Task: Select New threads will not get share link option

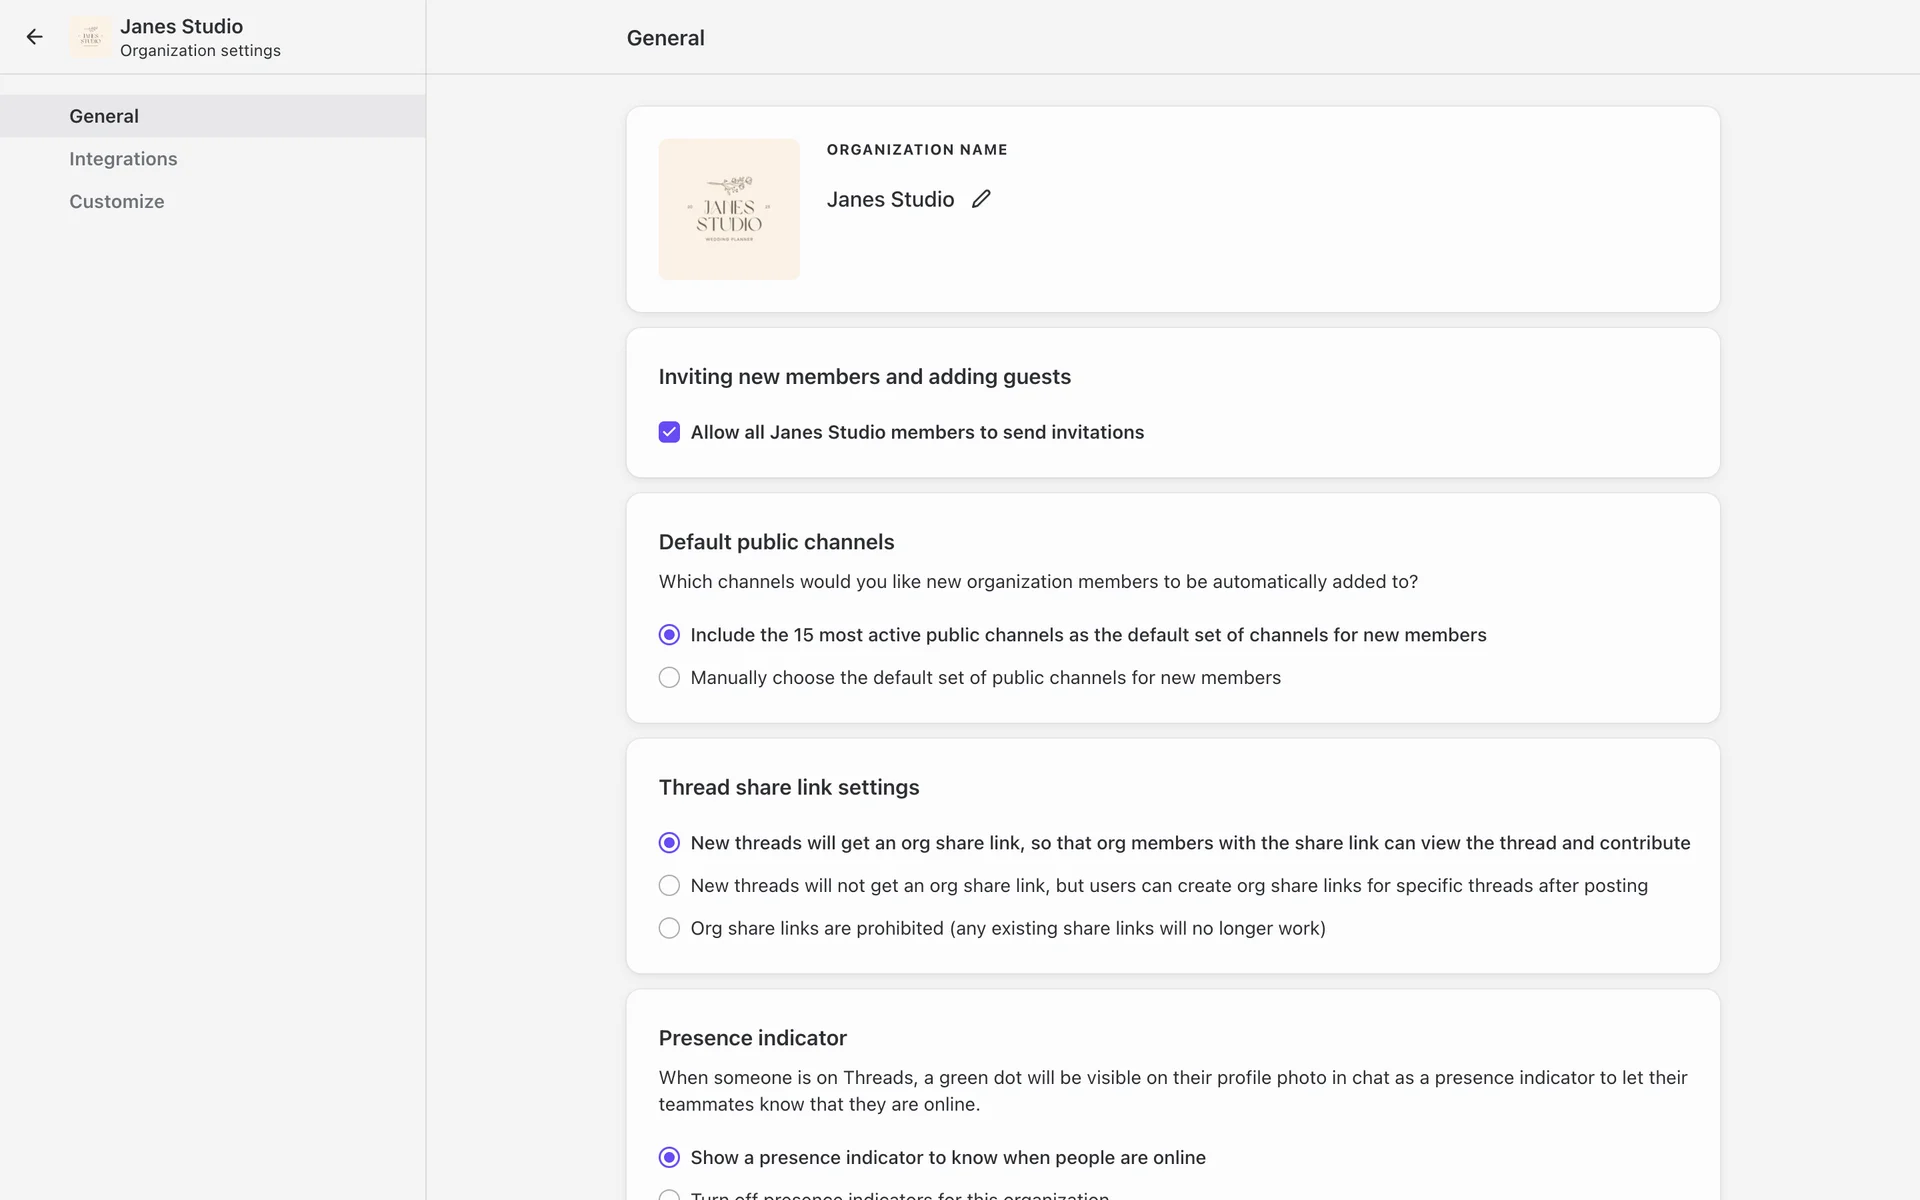Action: (669, 886)
